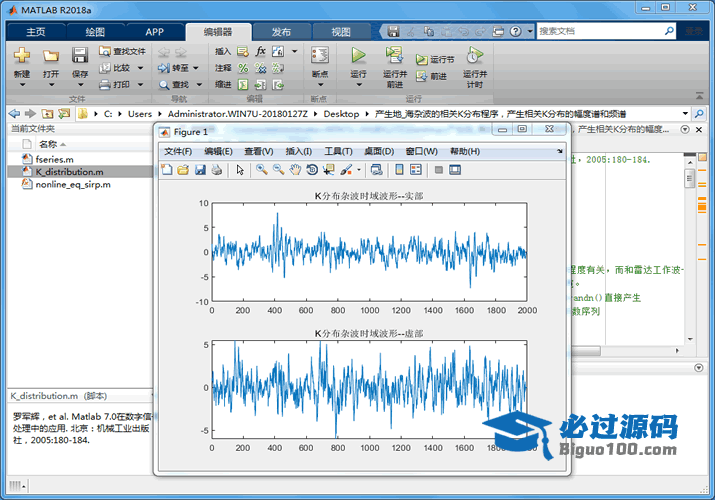
Task: Click the editor horizontal scrollbar thumb
Action: pyautogui.click(x=585, y=351)
